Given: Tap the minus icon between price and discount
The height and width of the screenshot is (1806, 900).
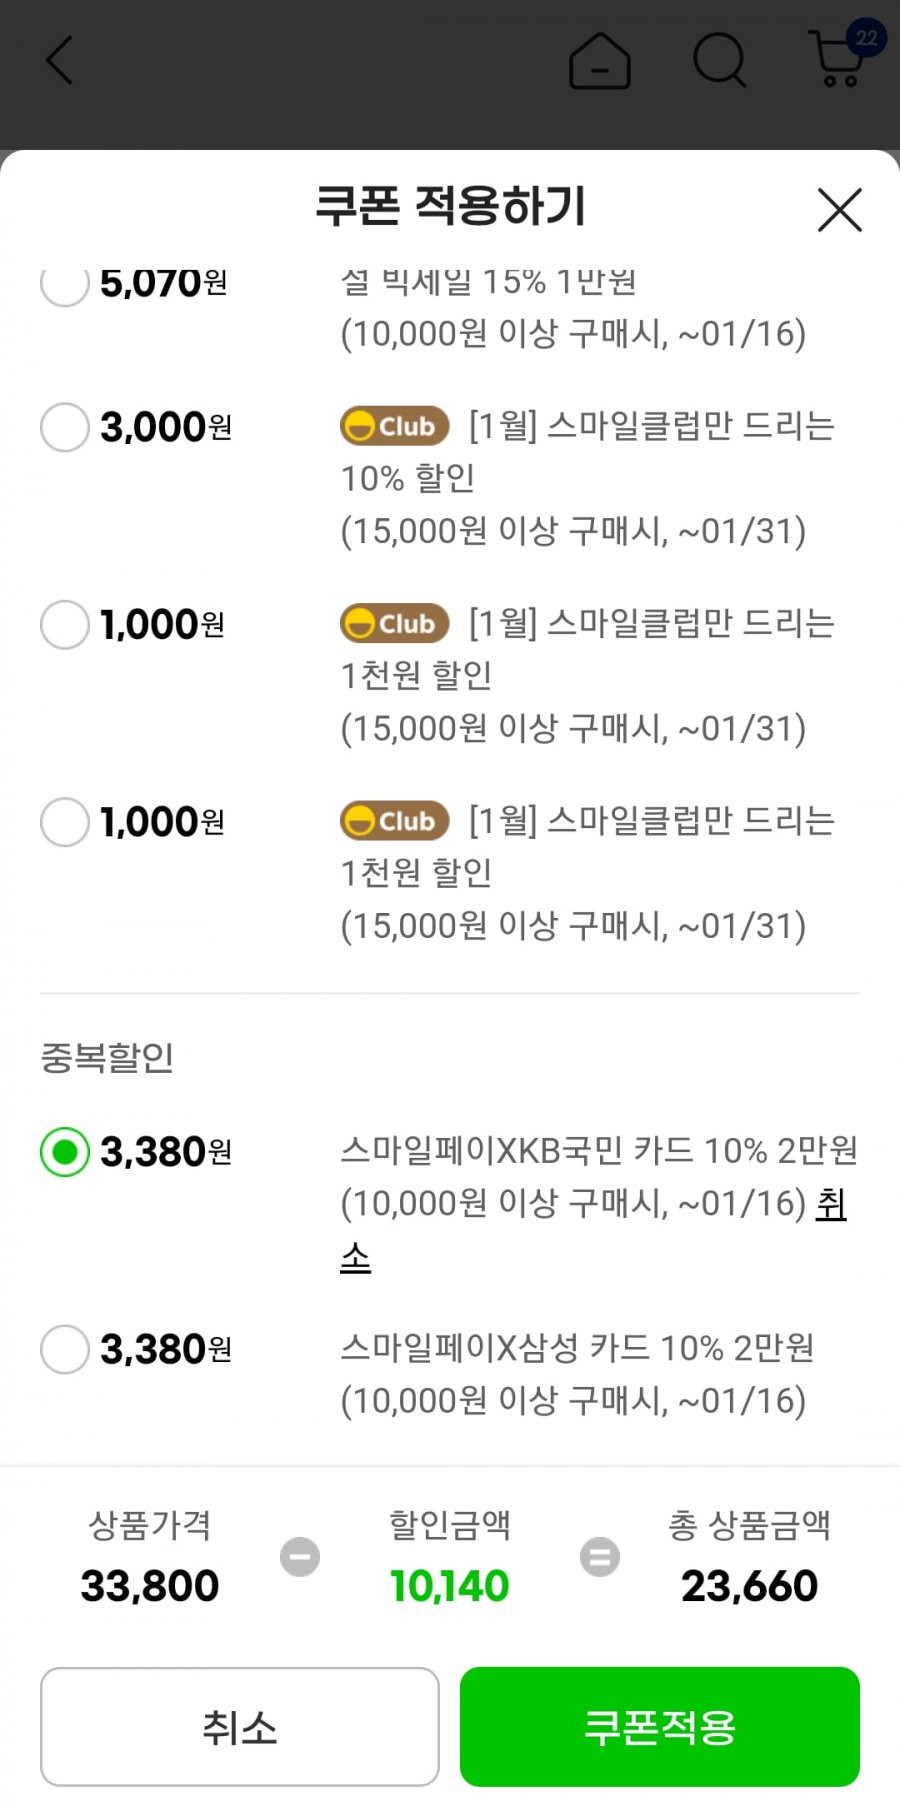Looking at the screenshot, I should tap(300, 1557).
